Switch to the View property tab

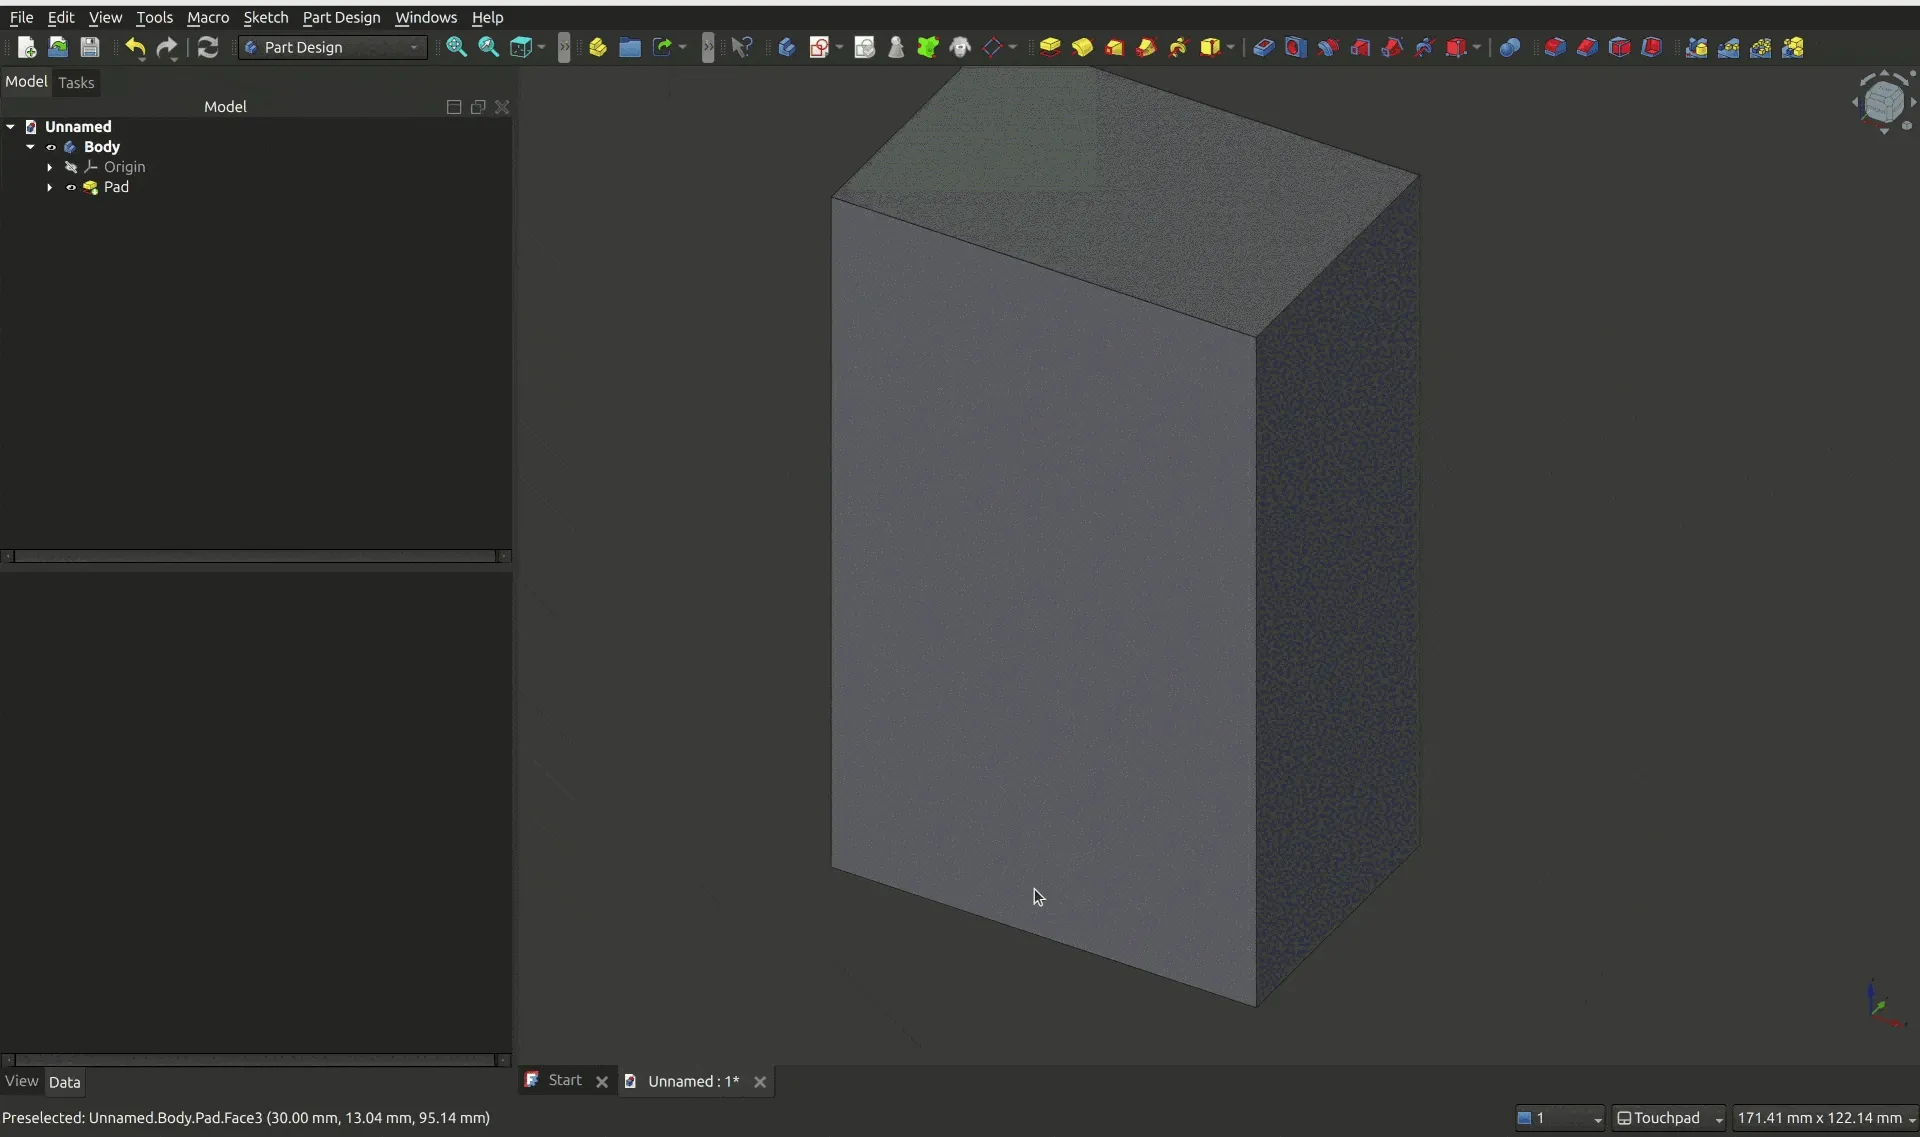[21, 1081]
